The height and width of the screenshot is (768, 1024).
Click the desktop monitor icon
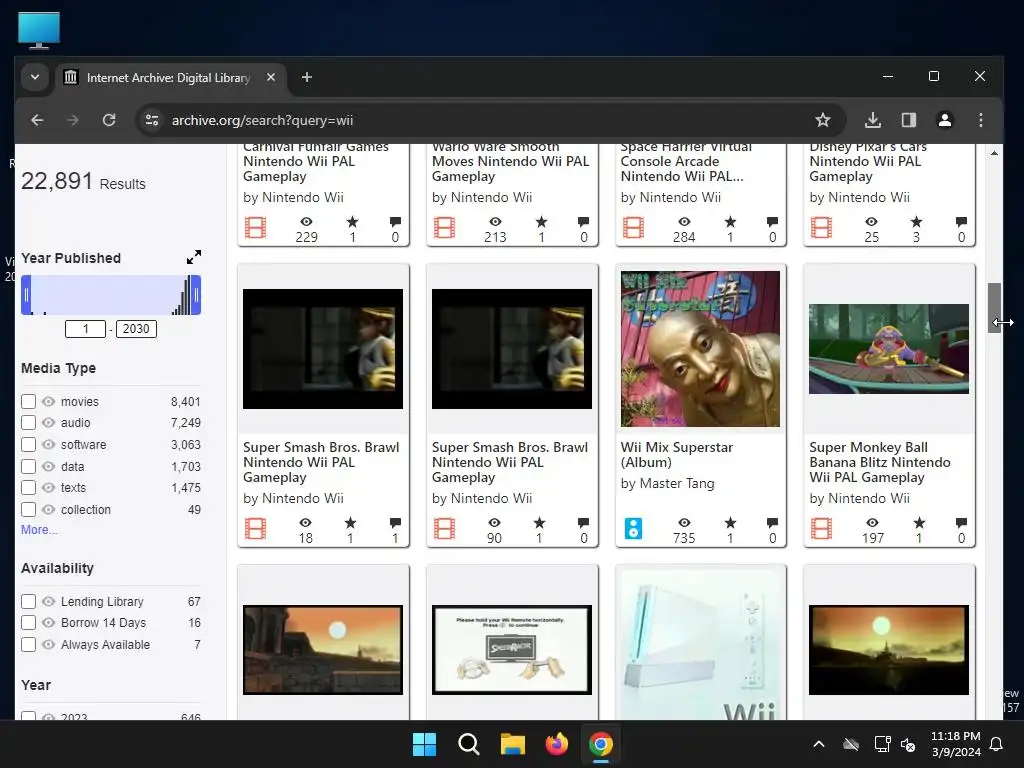pyautogui.click(x=39, y=30)
